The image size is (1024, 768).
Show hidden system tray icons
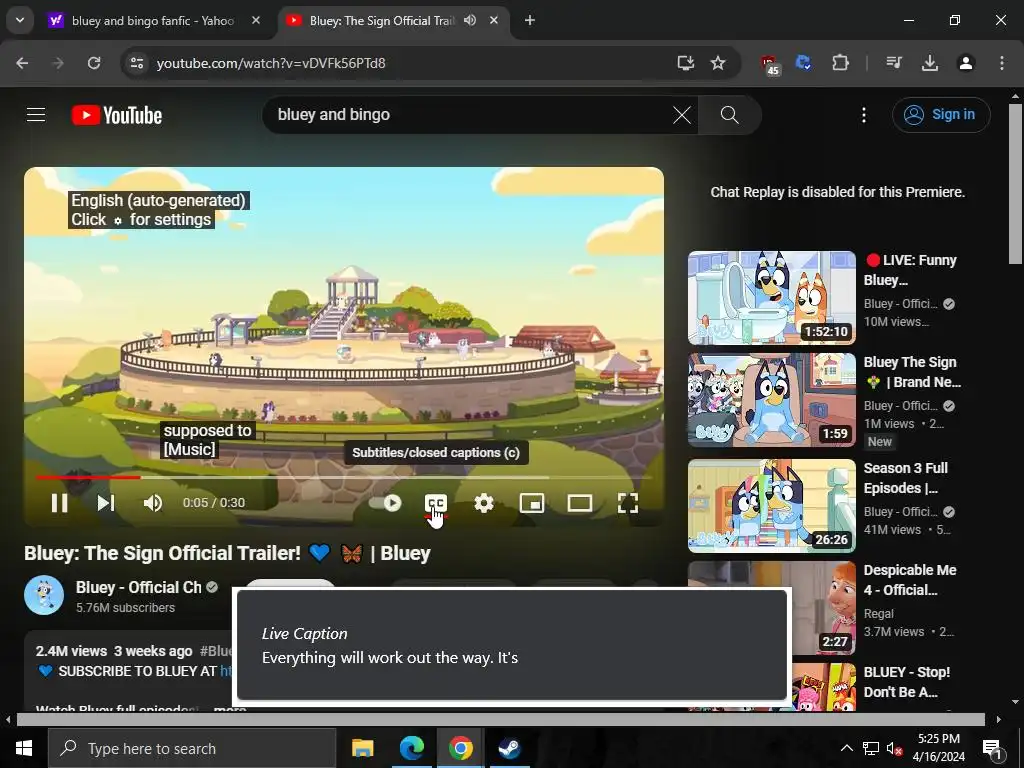(846, 748)
